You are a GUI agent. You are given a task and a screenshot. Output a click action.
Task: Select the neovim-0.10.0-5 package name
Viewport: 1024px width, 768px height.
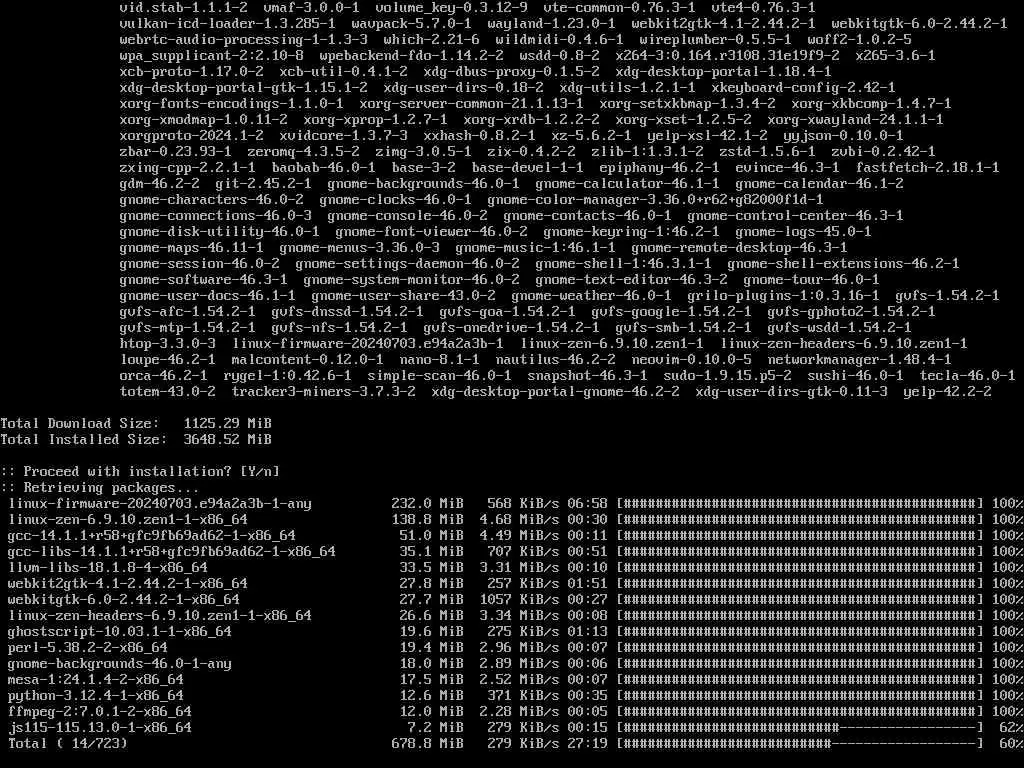pos(692,360)
